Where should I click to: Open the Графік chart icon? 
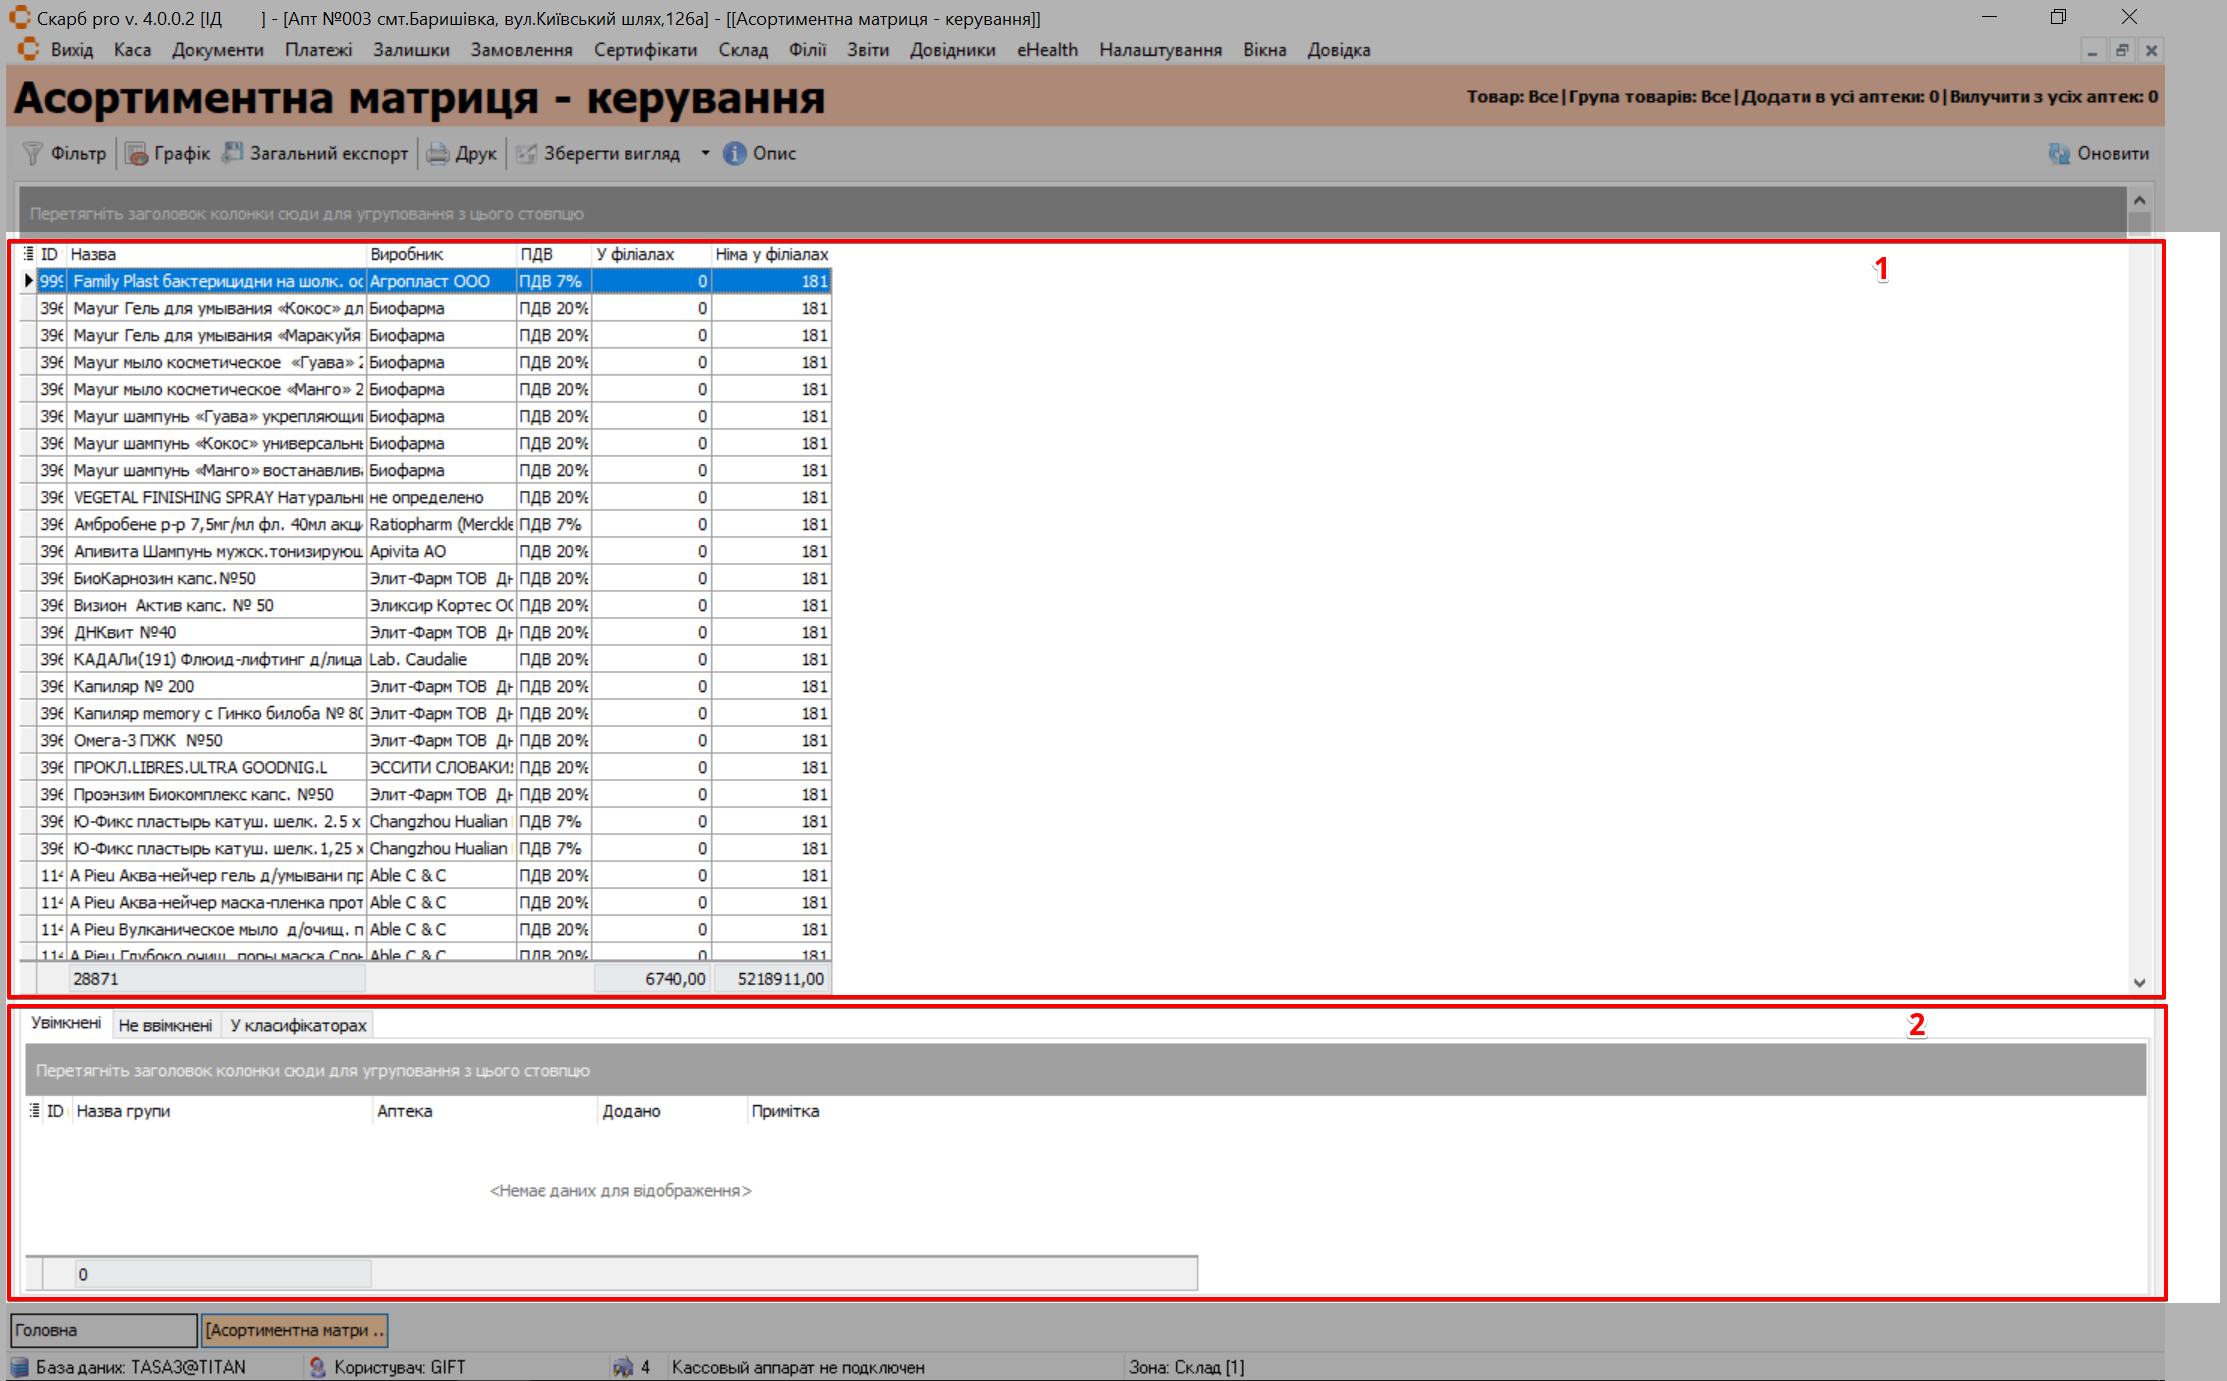pos(136,153)
